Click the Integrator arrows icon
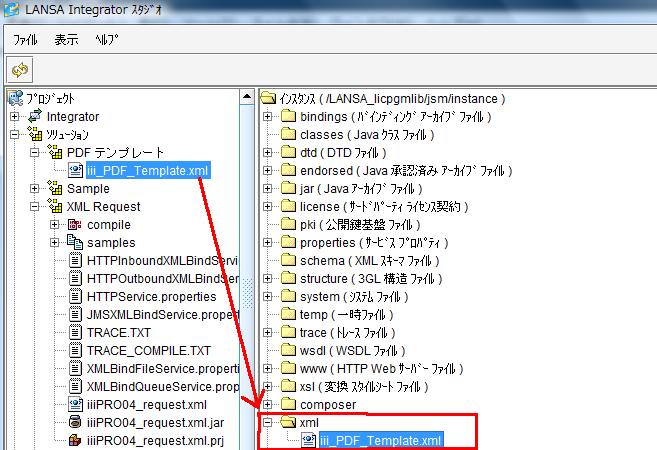 [35, 116]
